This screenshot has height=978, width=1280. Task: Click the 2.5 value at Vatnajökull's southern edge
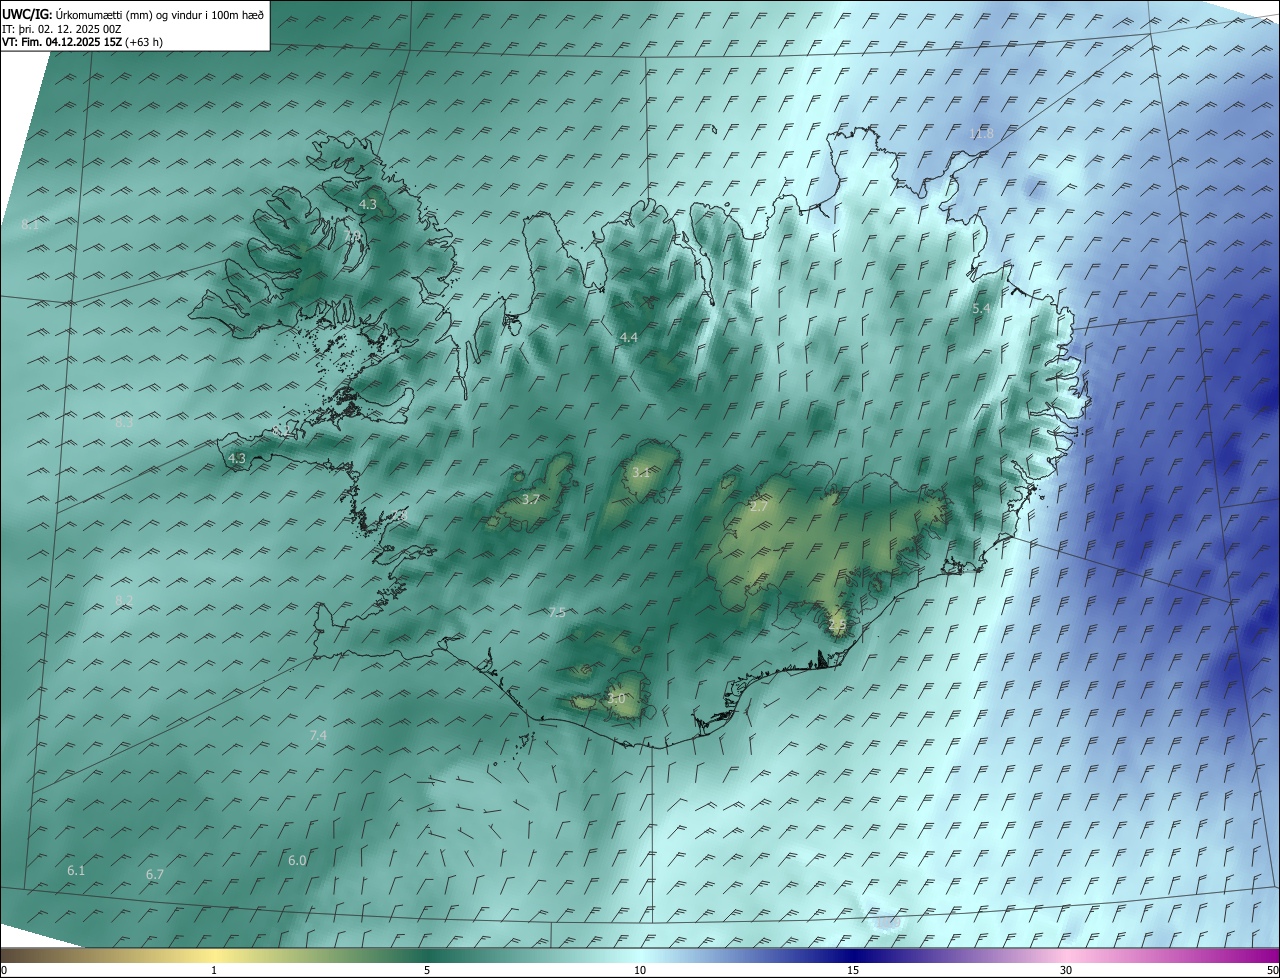click(x=838, y=624)
